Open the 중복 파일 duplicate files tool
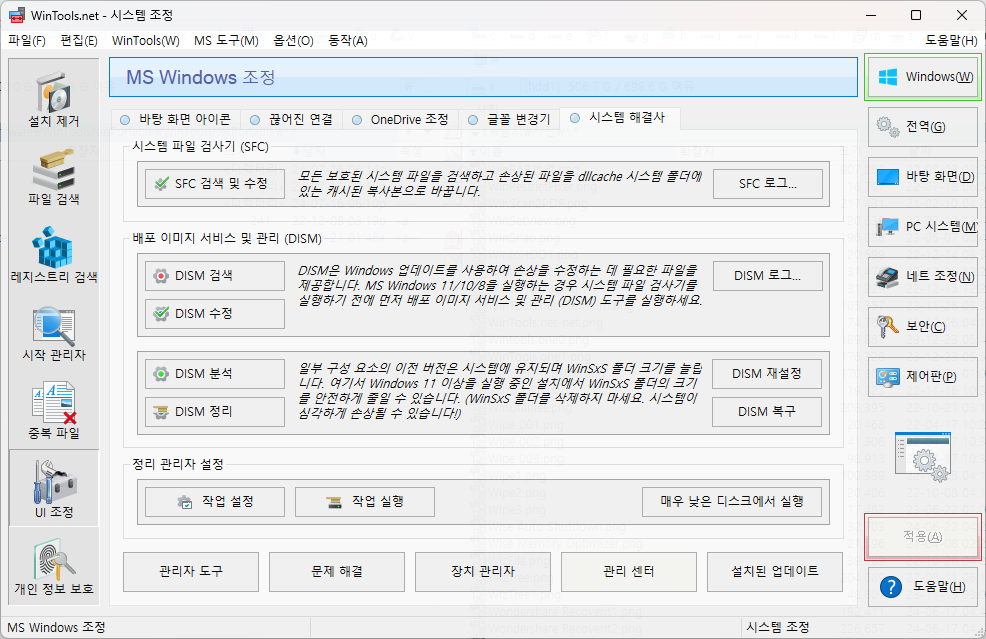The width and height of the screenshot is (986, 639). pyautogui.click(x=54, y=410)
